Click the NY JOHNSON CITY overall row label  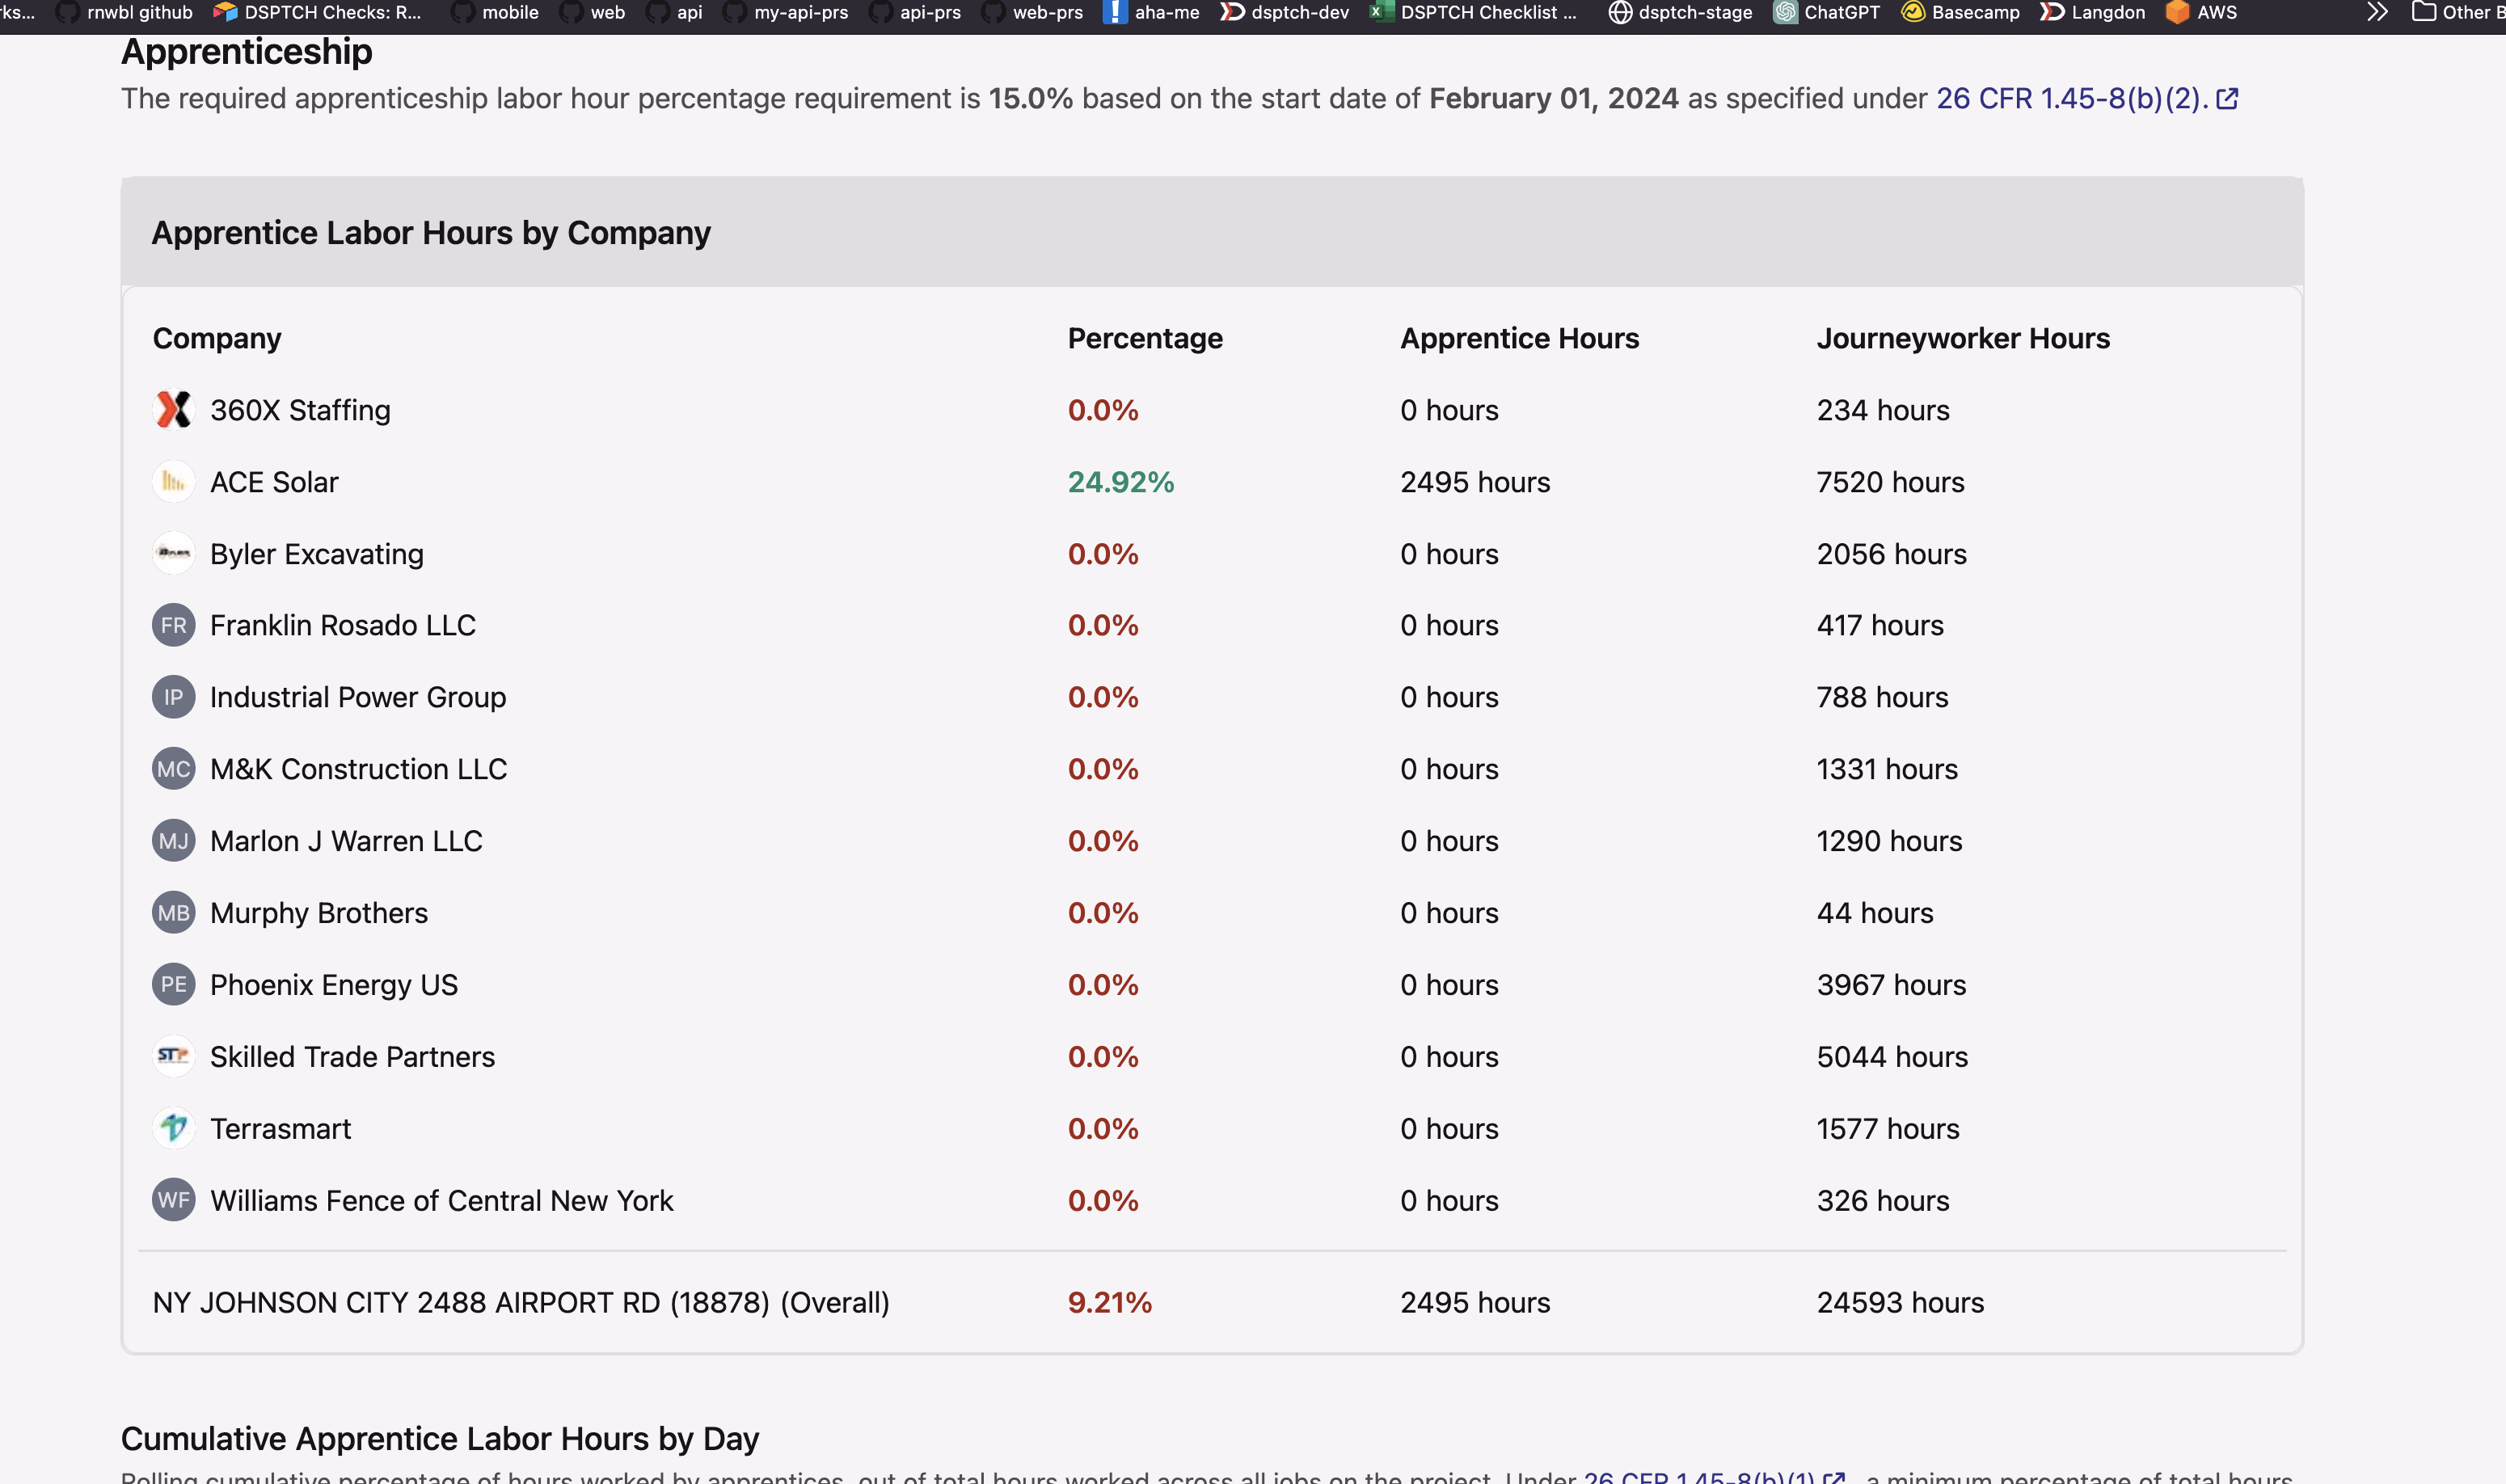pos(521,1303)
